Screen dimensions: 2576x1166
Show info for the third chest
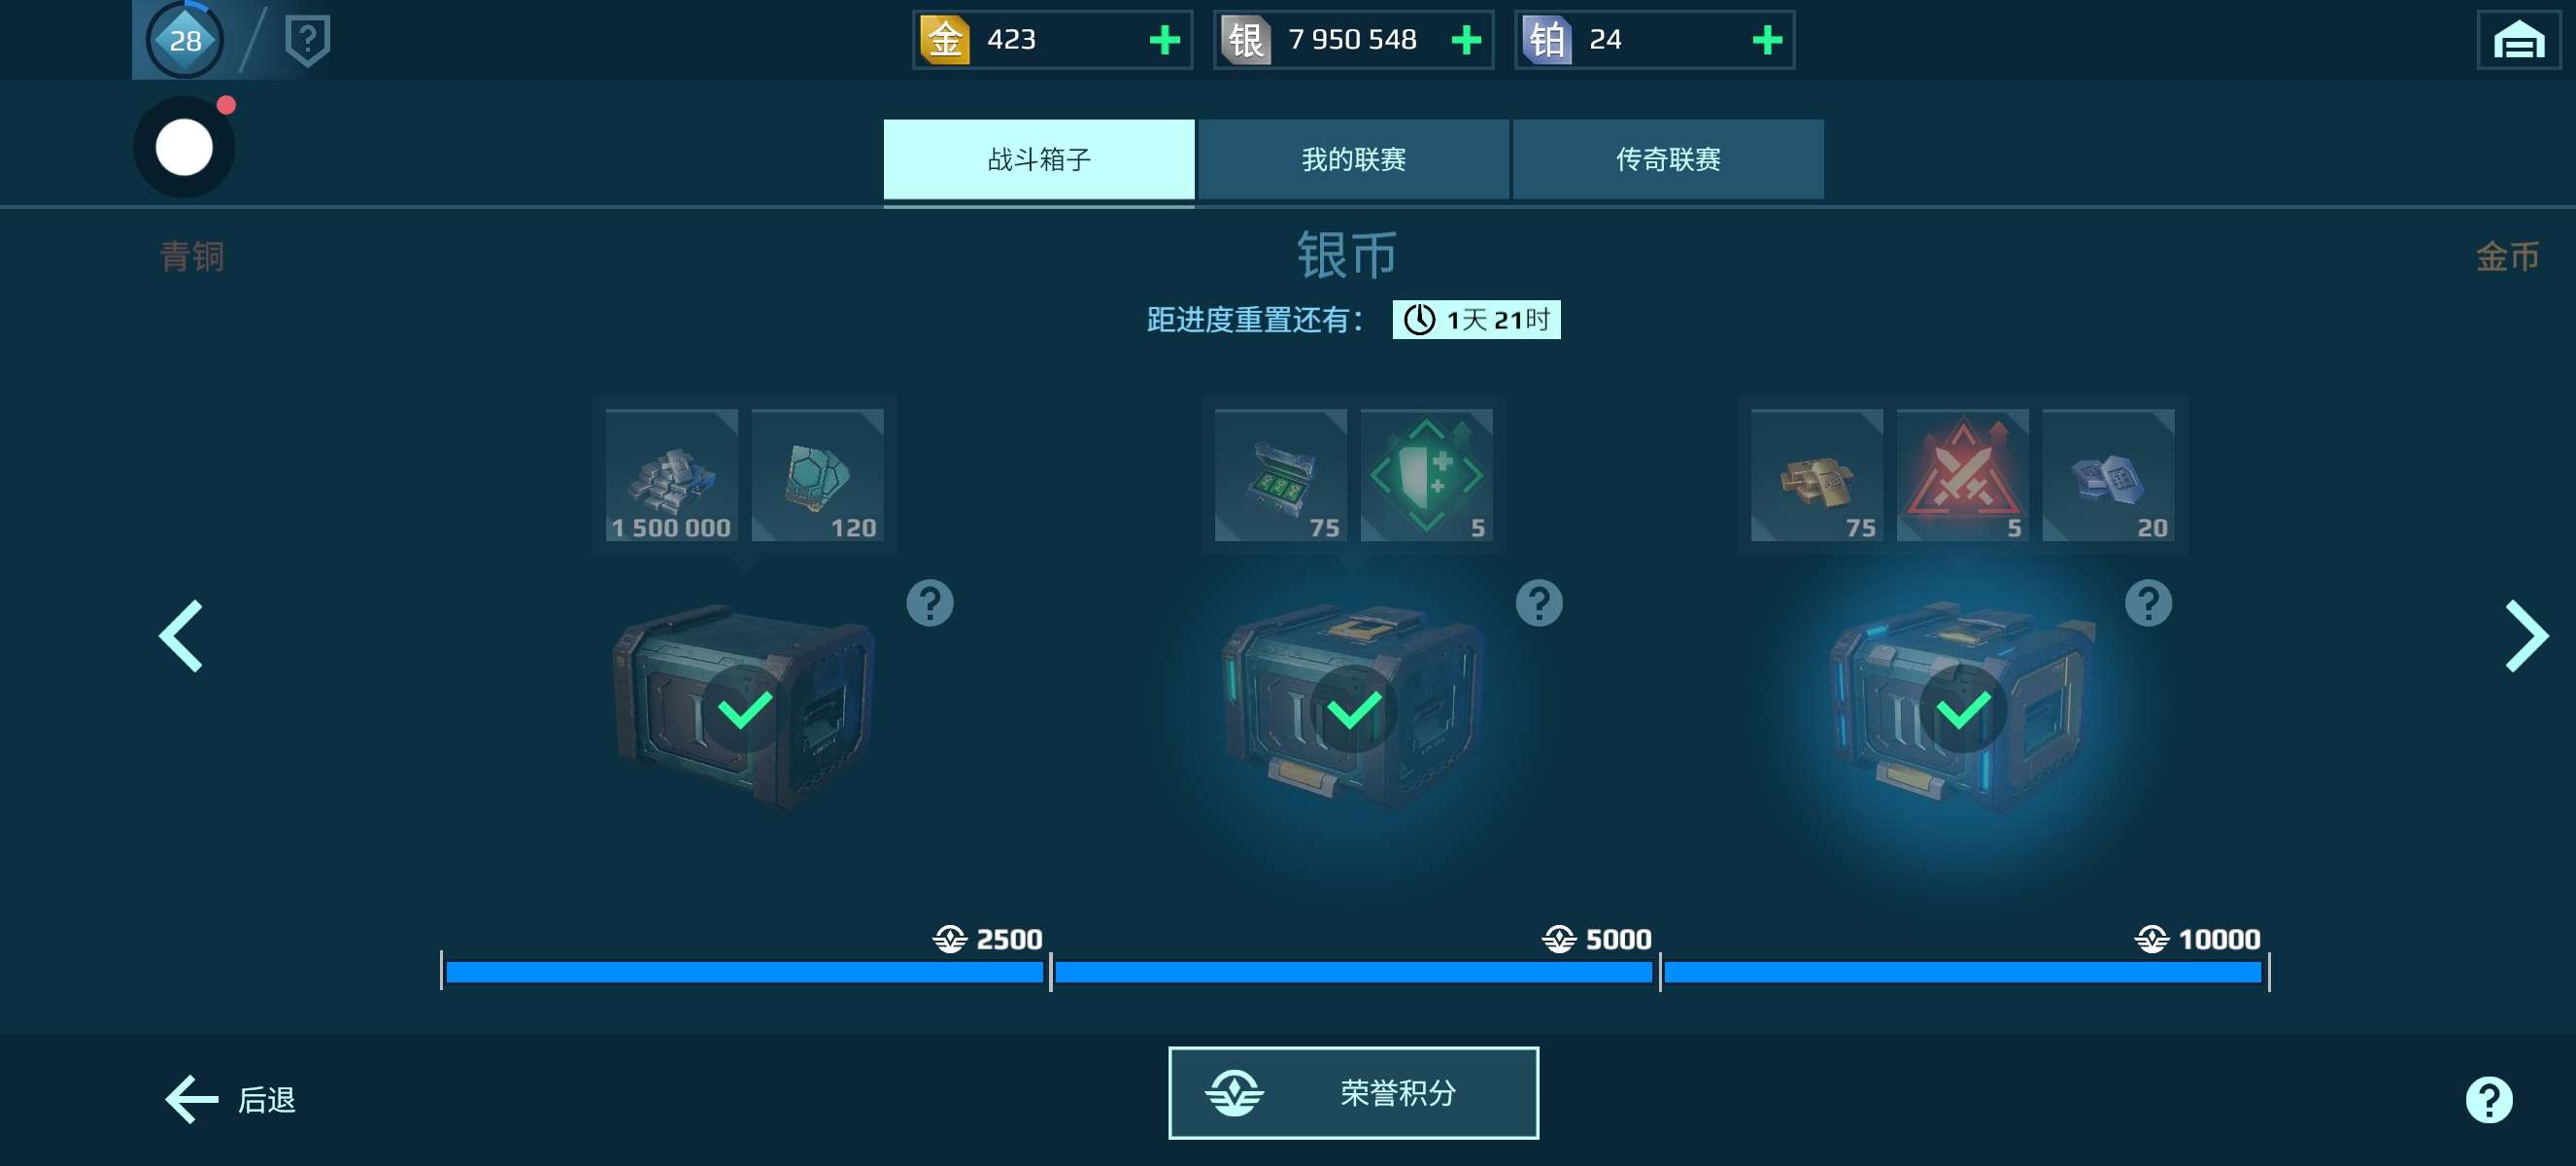tap(2147, 603)
